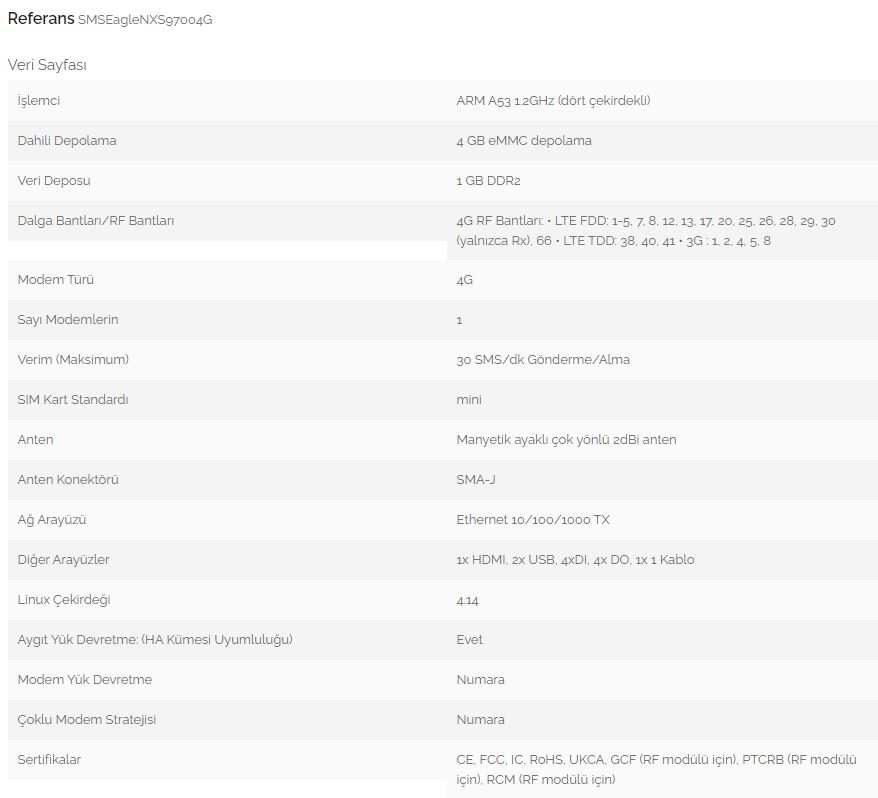The width and height of the screenshot is (878, 798).
Task: Select the Modem Türü row label
Action: coord(56,280)
